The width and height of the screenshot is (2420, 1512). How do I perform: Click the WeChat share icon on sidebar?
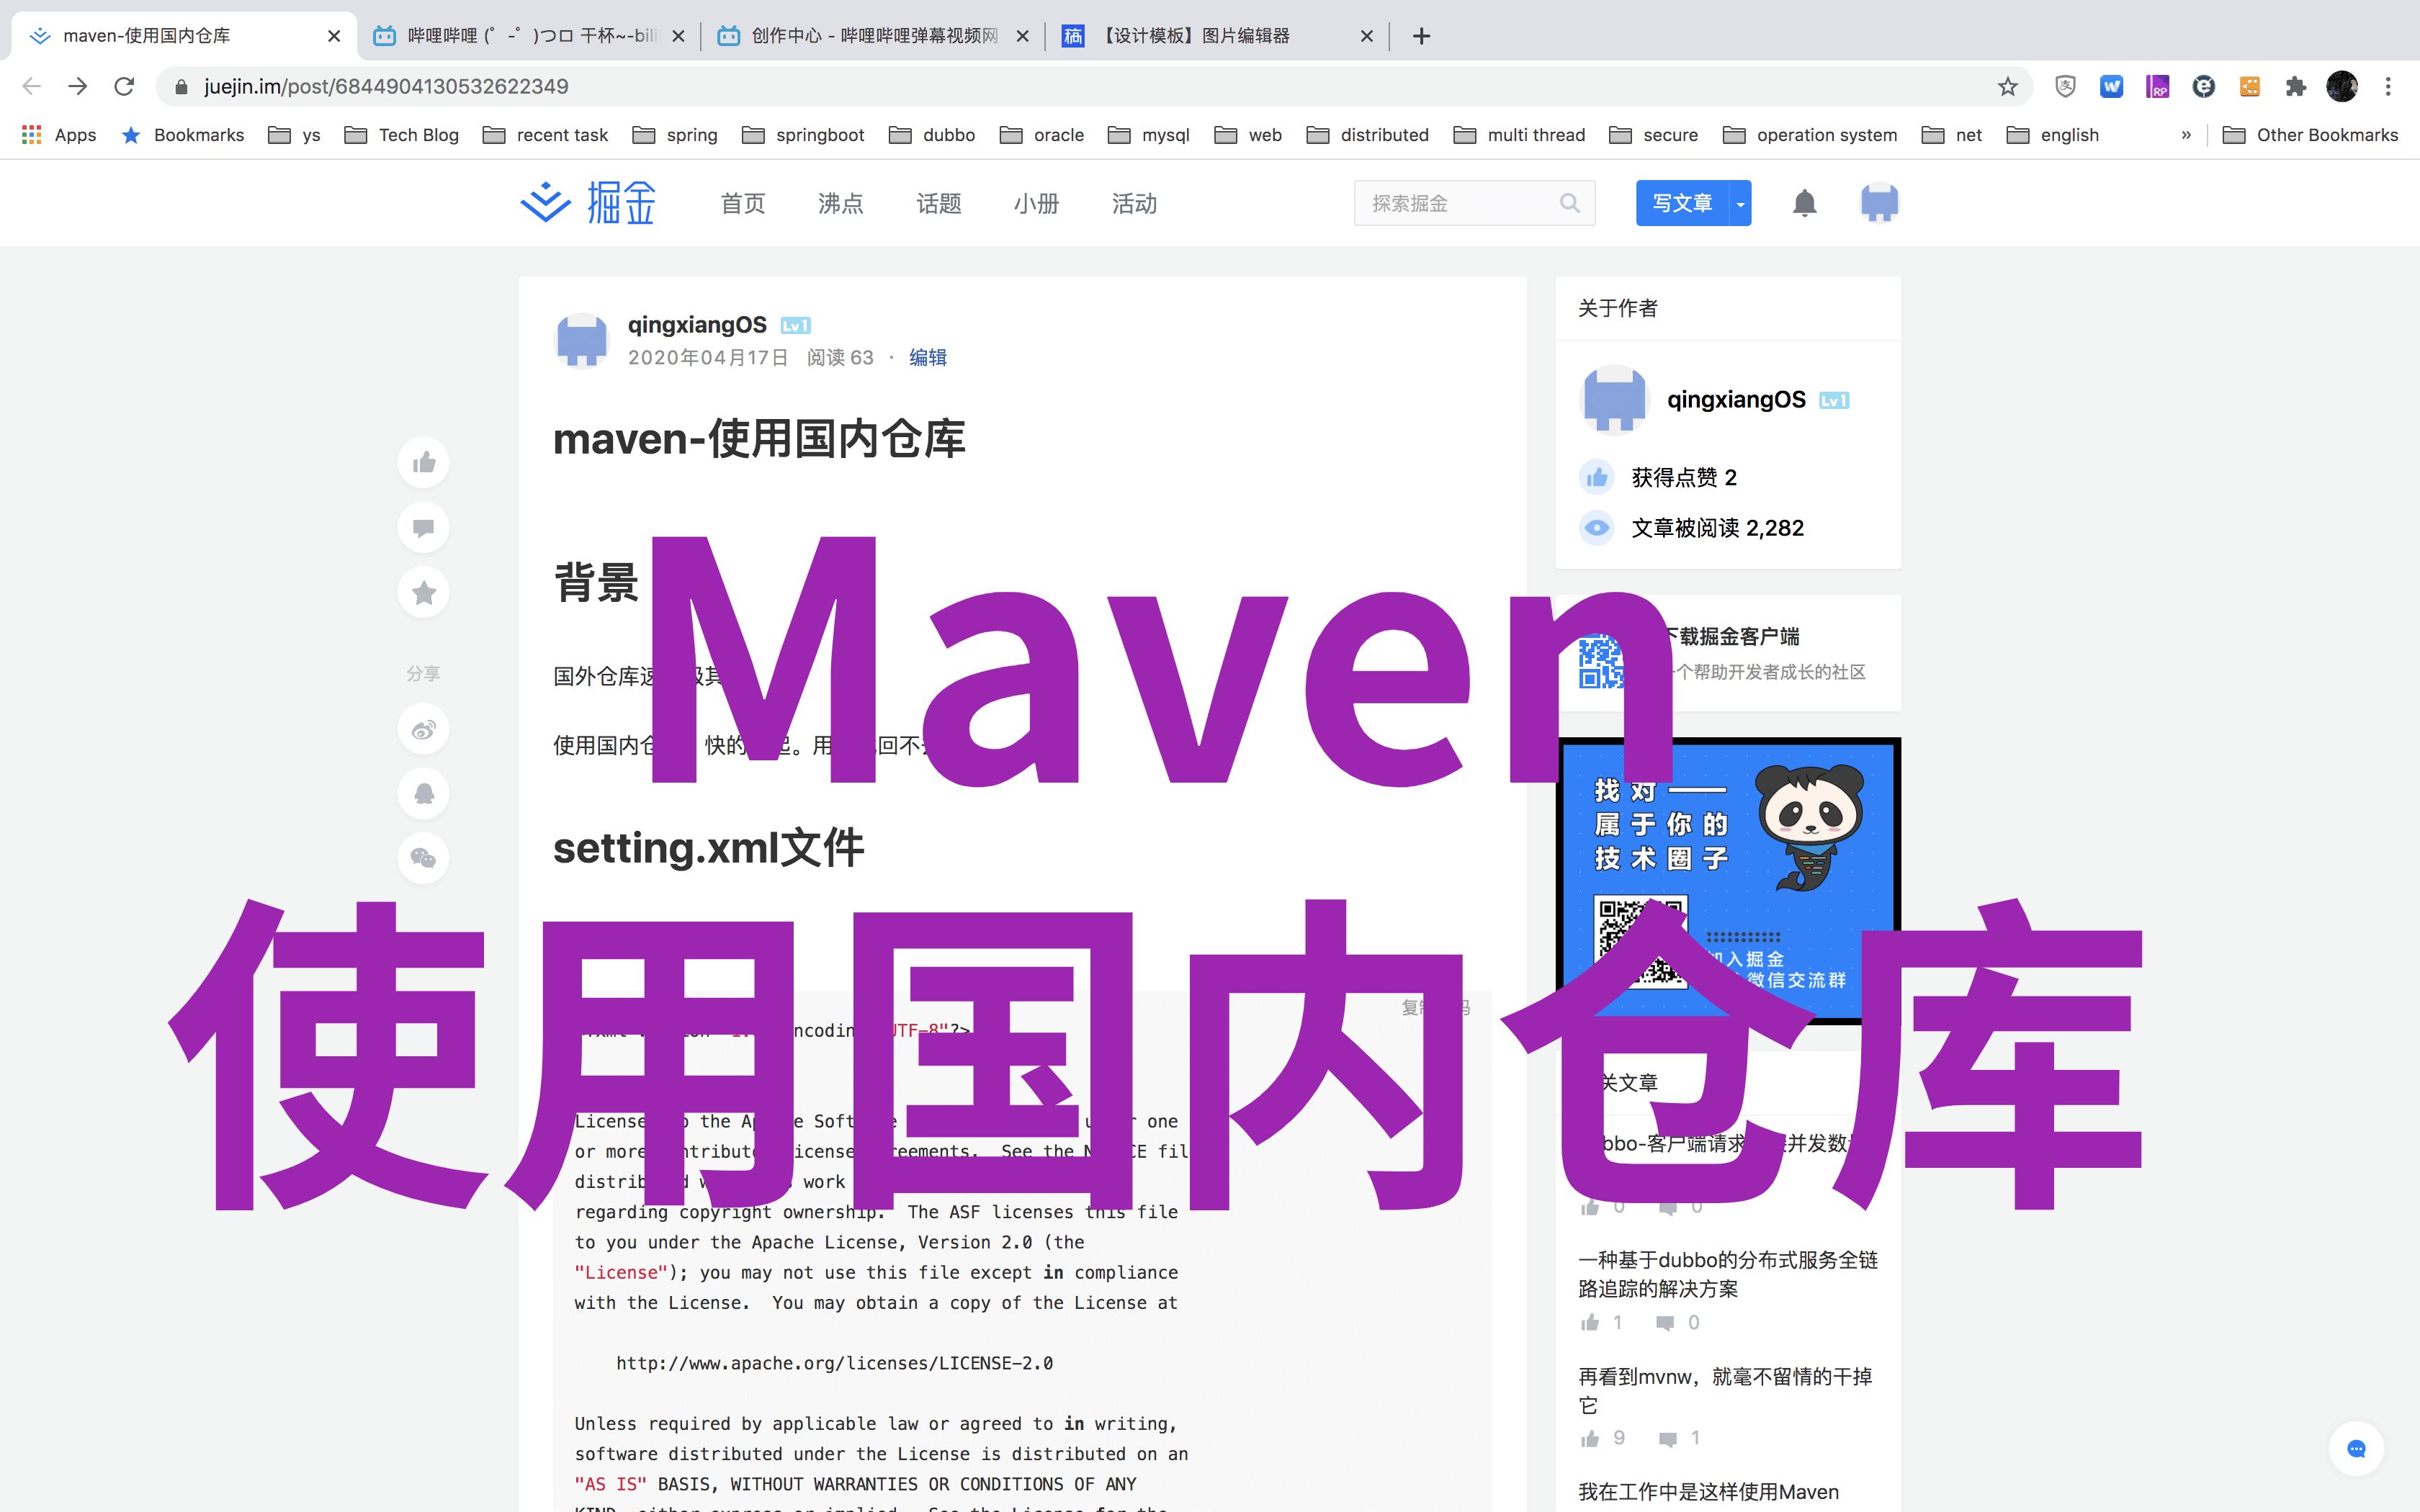coord(423,857)
